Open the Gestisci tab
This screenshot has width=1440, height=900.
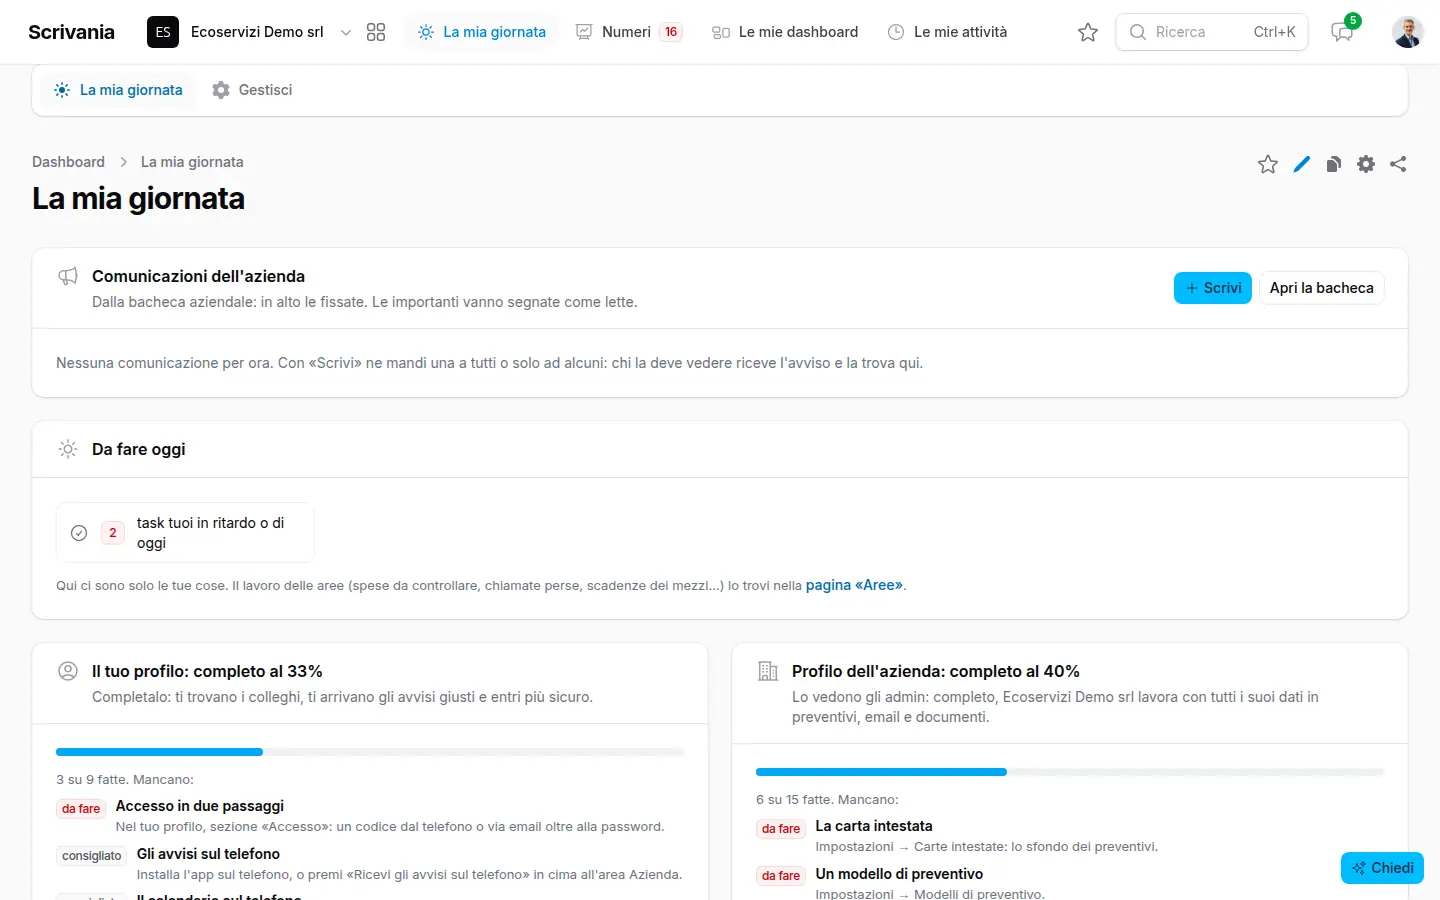[x=252, y=90]
